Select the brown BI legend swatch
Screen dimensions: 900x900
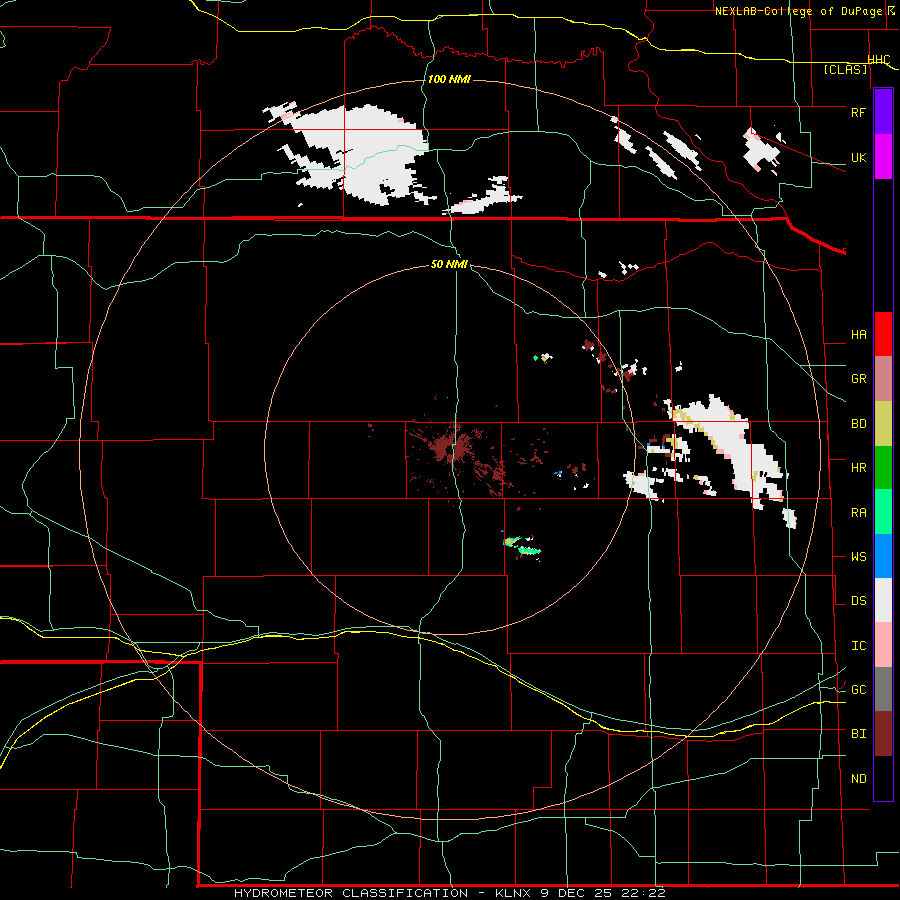pos(883,734)
